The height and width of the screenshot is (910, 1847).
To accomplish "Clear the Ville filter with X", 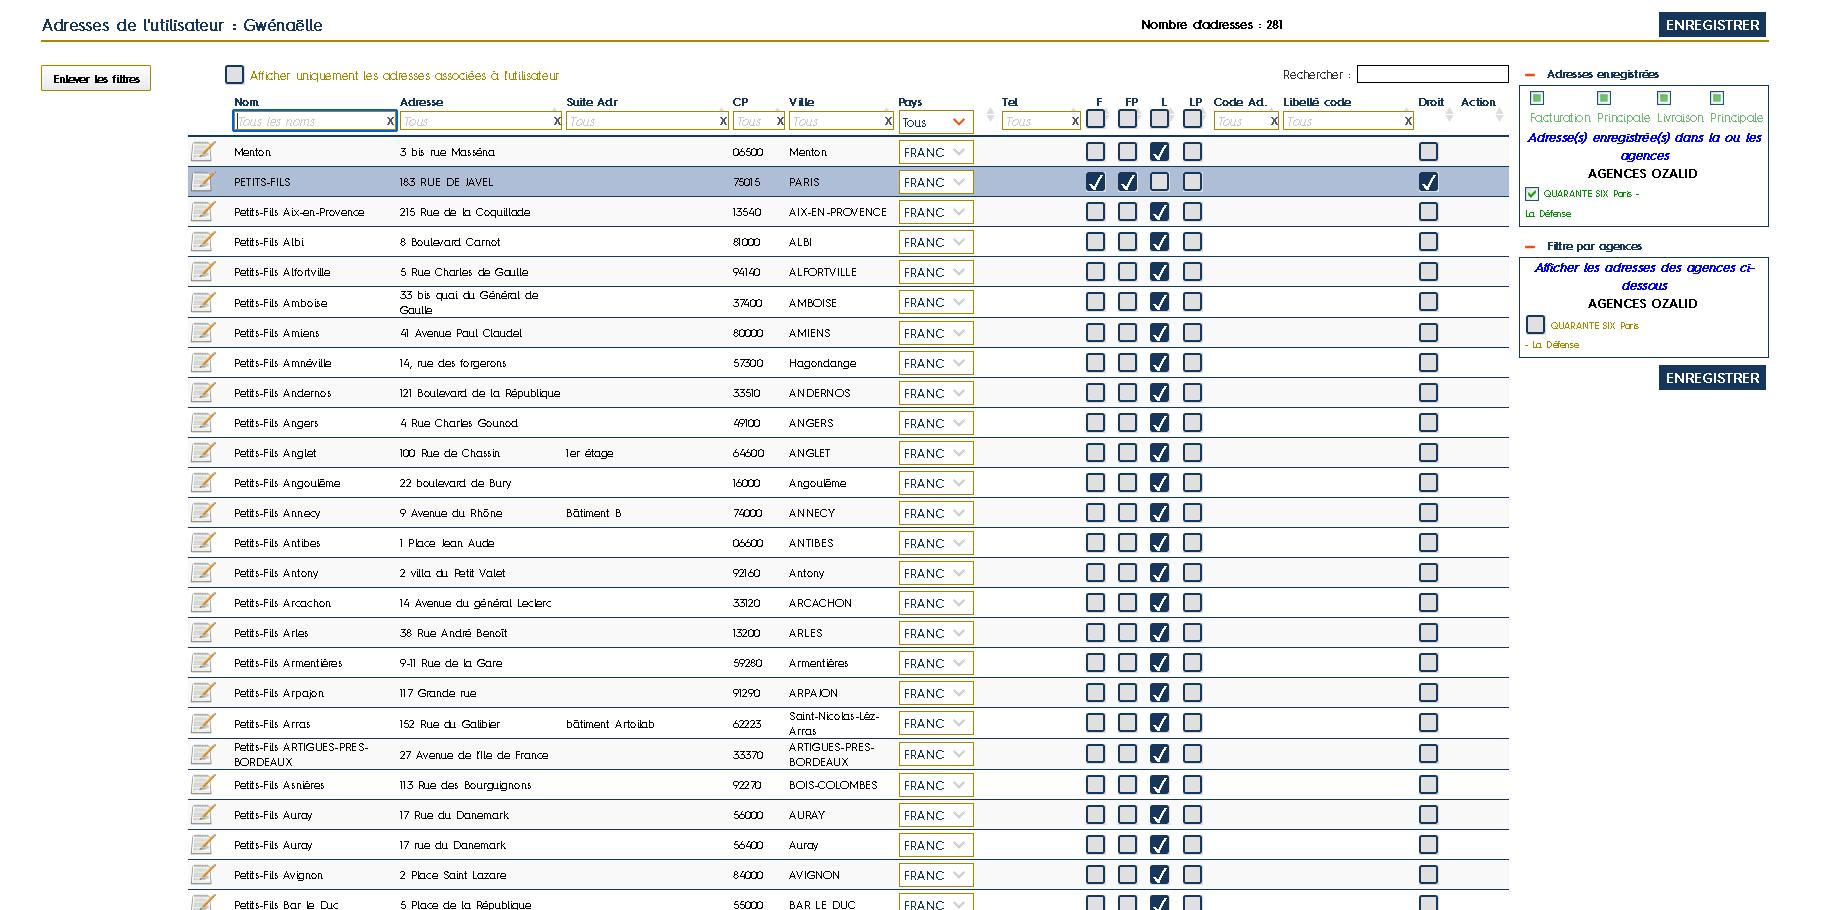I will pos(887,121).
